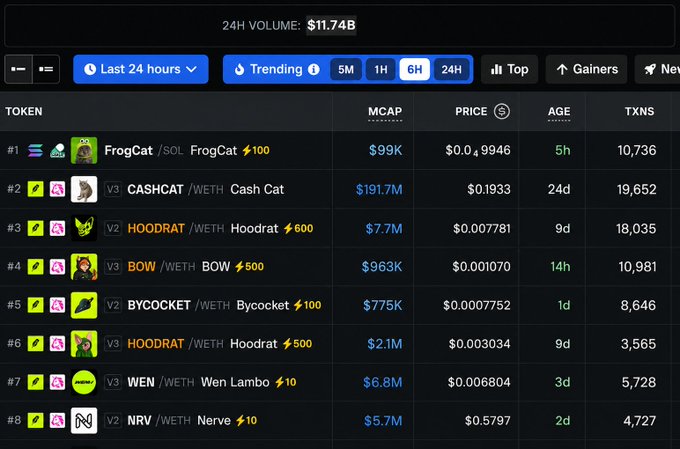
Task: Click the $99K market cap value
Action: (386, 151)
